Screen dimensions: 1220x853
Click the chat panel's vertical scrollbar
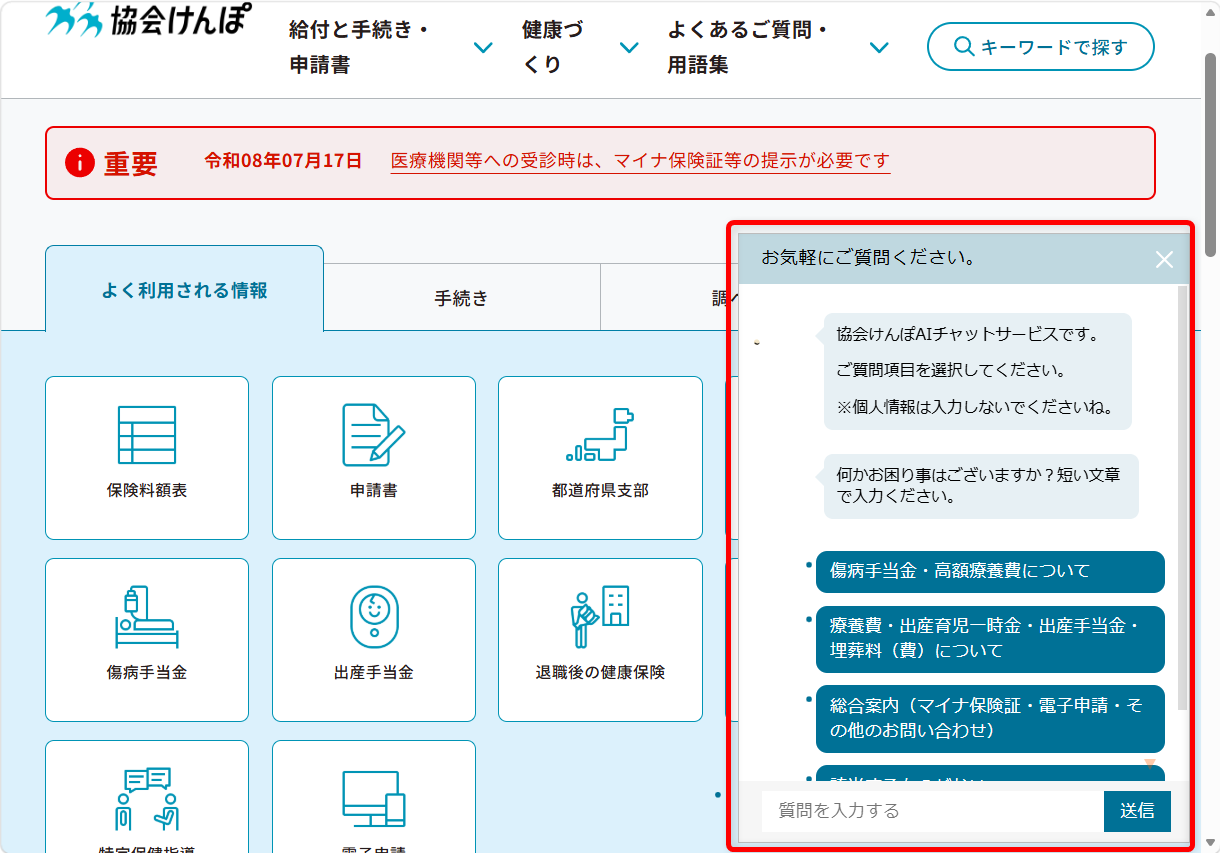pyautogui.click(x=1183, y=498)
